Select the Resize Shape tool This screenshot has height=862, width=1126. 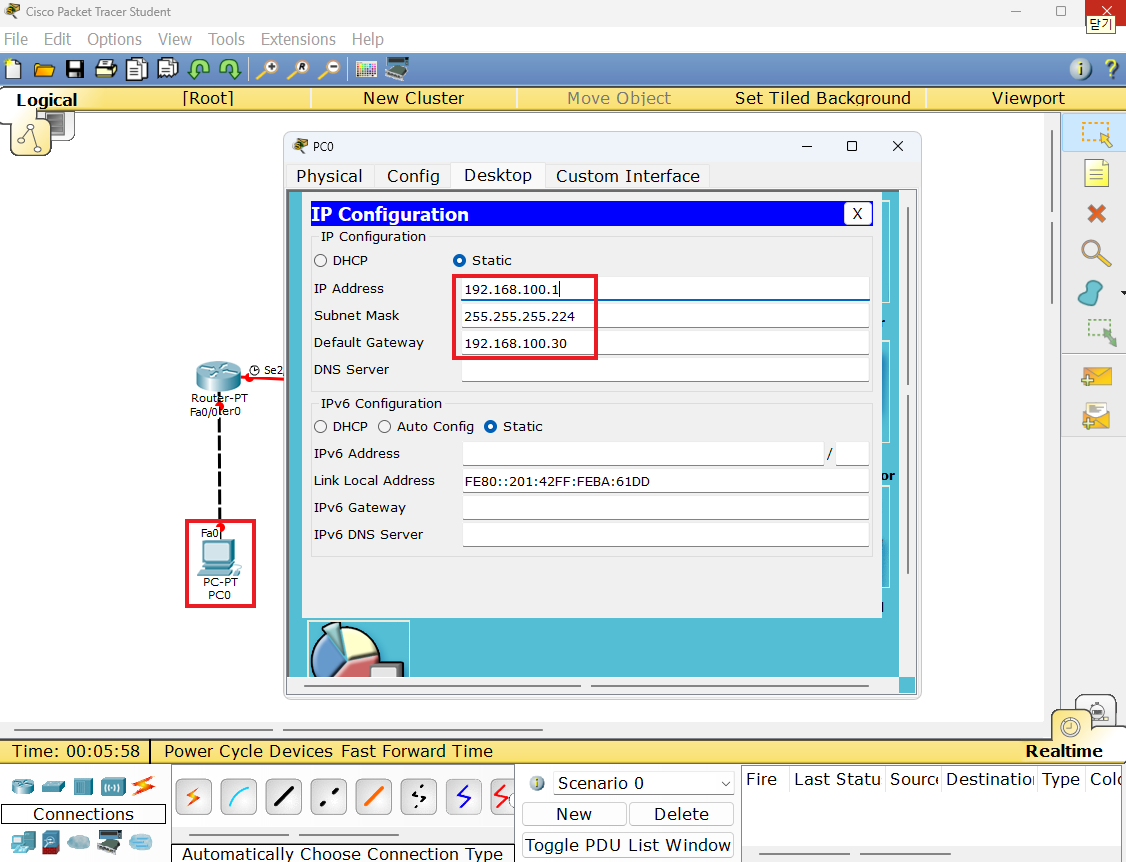click(x=1102, y=332)
